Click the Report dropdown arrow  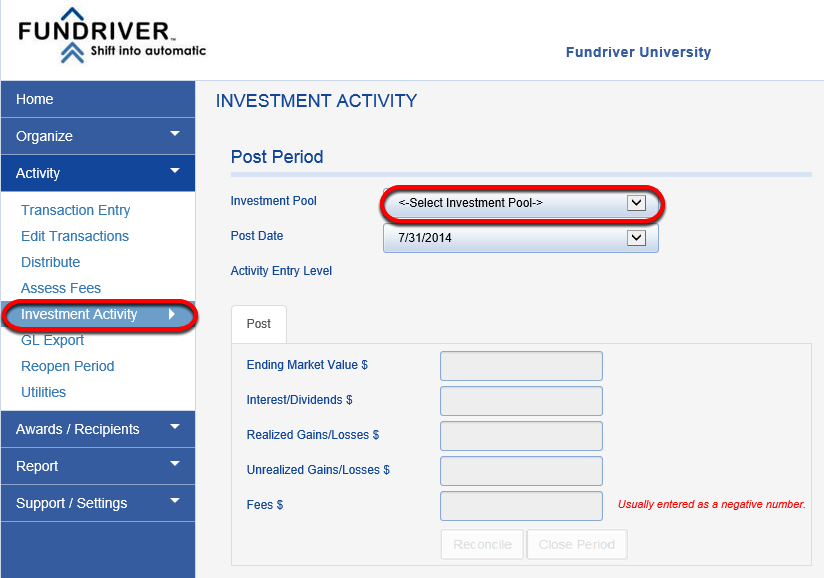tap(175, 463)
